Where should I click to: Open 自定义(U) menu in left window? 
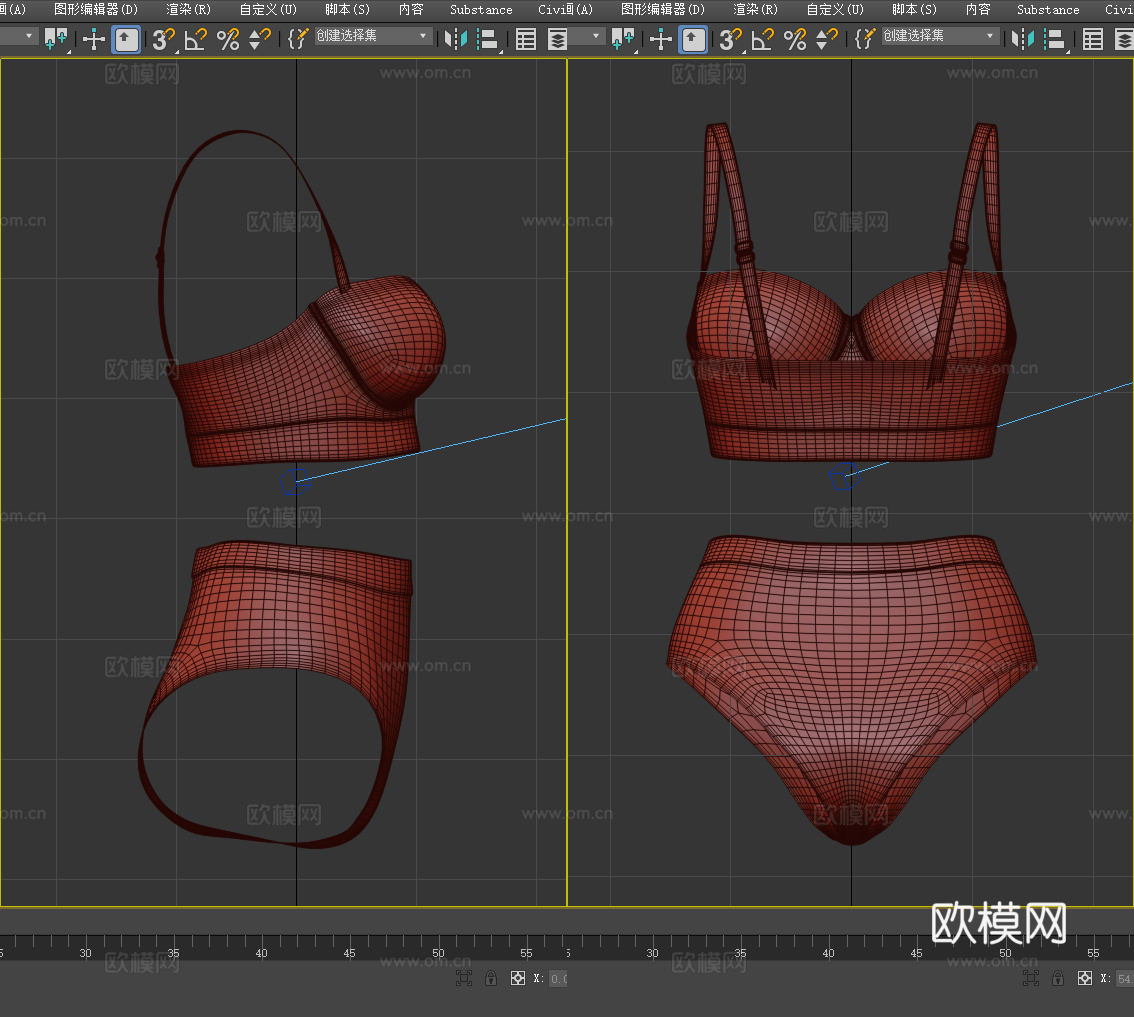coord(268,9)
